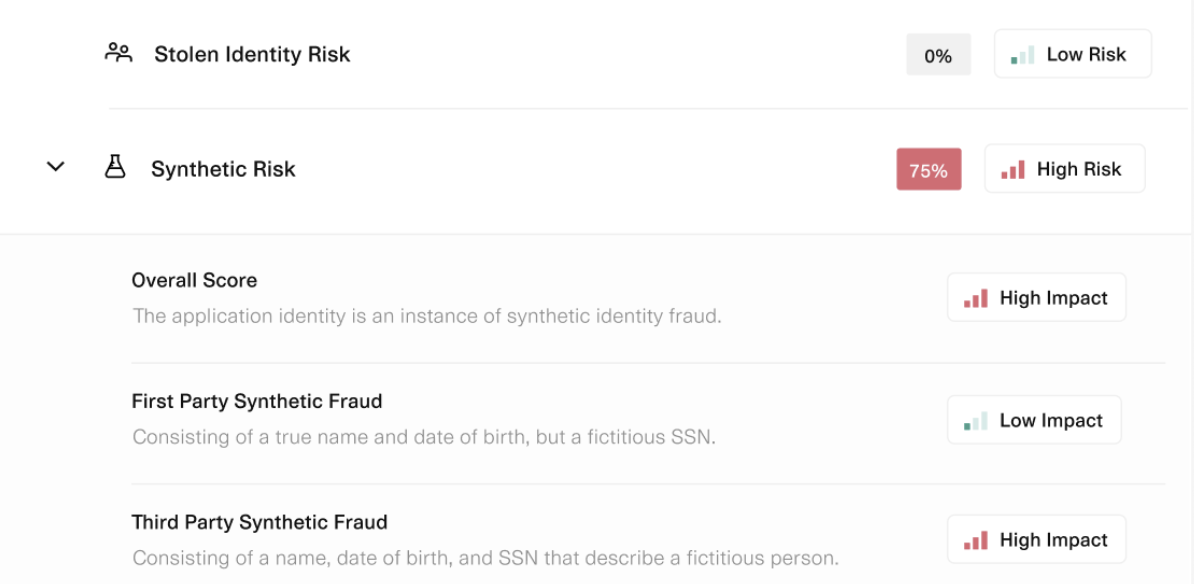1194x584 pixels.
Task: Click the Low Risk button
Action: (1072, 54)
